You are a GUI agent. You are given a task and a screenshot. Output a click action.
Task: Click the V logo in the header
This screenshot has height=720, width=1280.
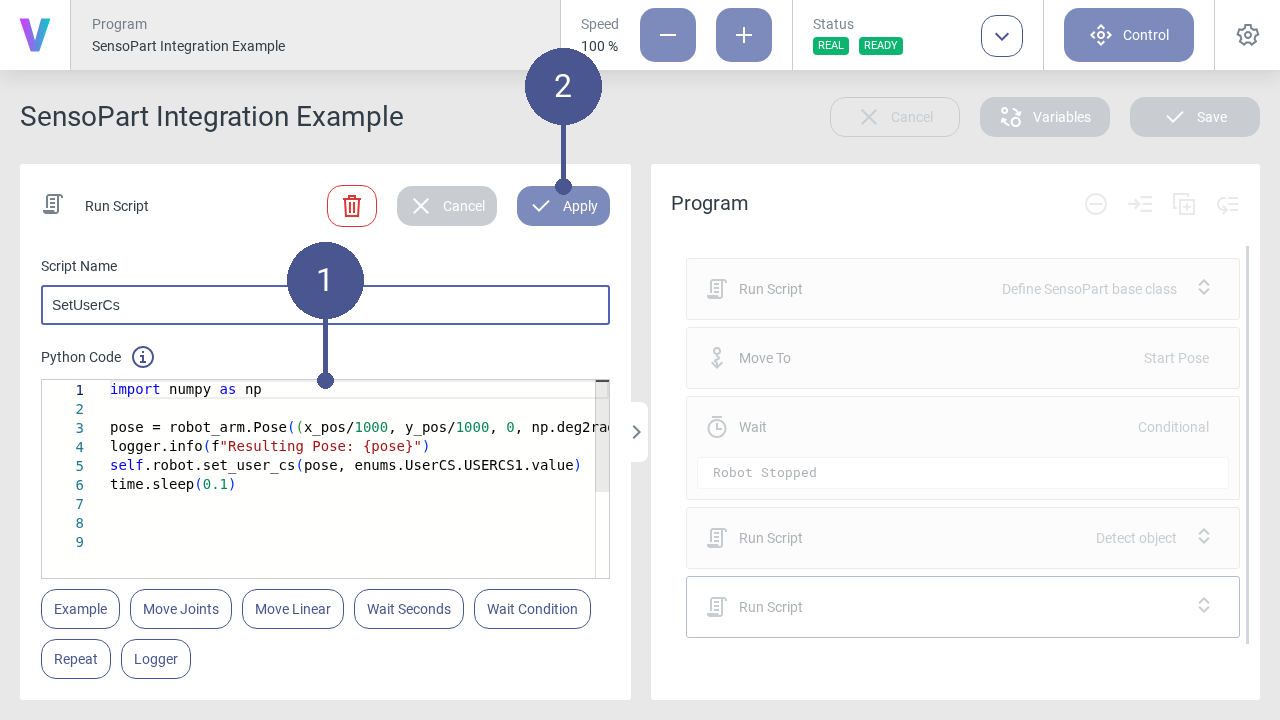(x=35, y=35)
